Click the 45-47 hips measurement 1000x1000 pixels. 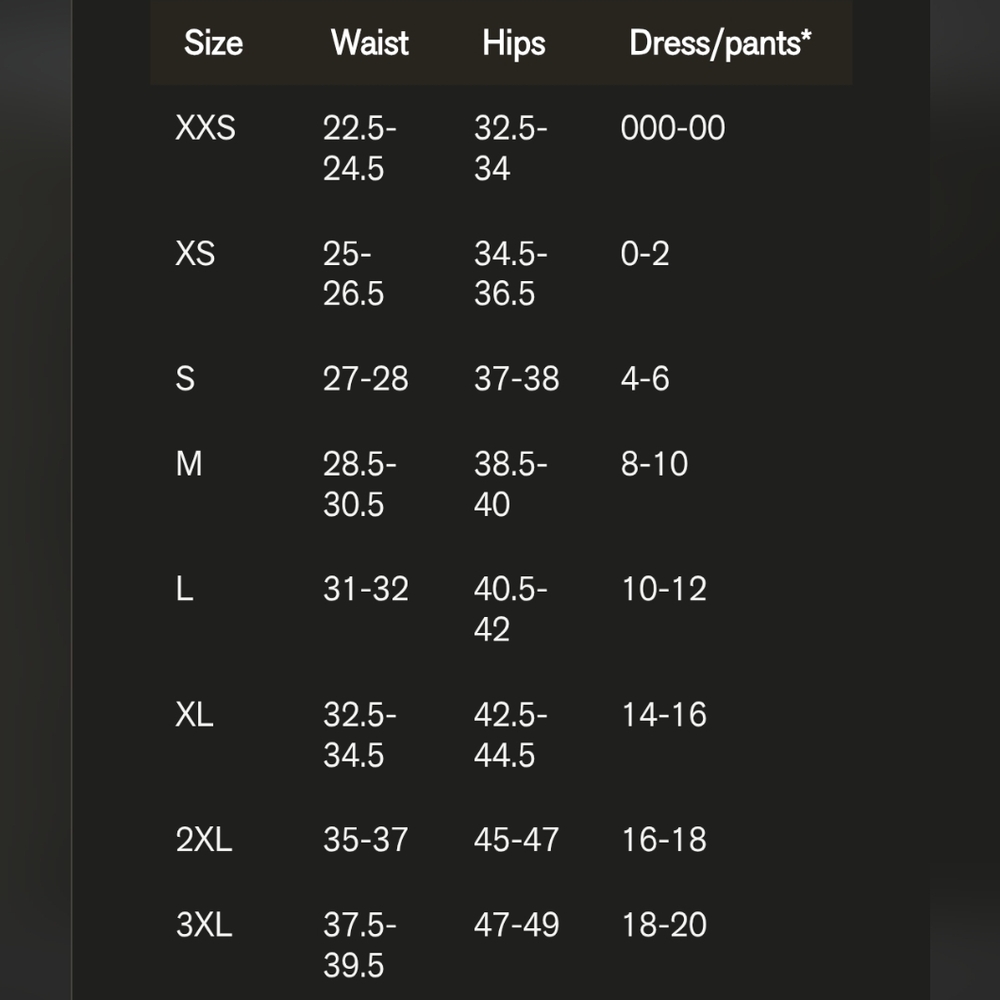coord(516,840)
